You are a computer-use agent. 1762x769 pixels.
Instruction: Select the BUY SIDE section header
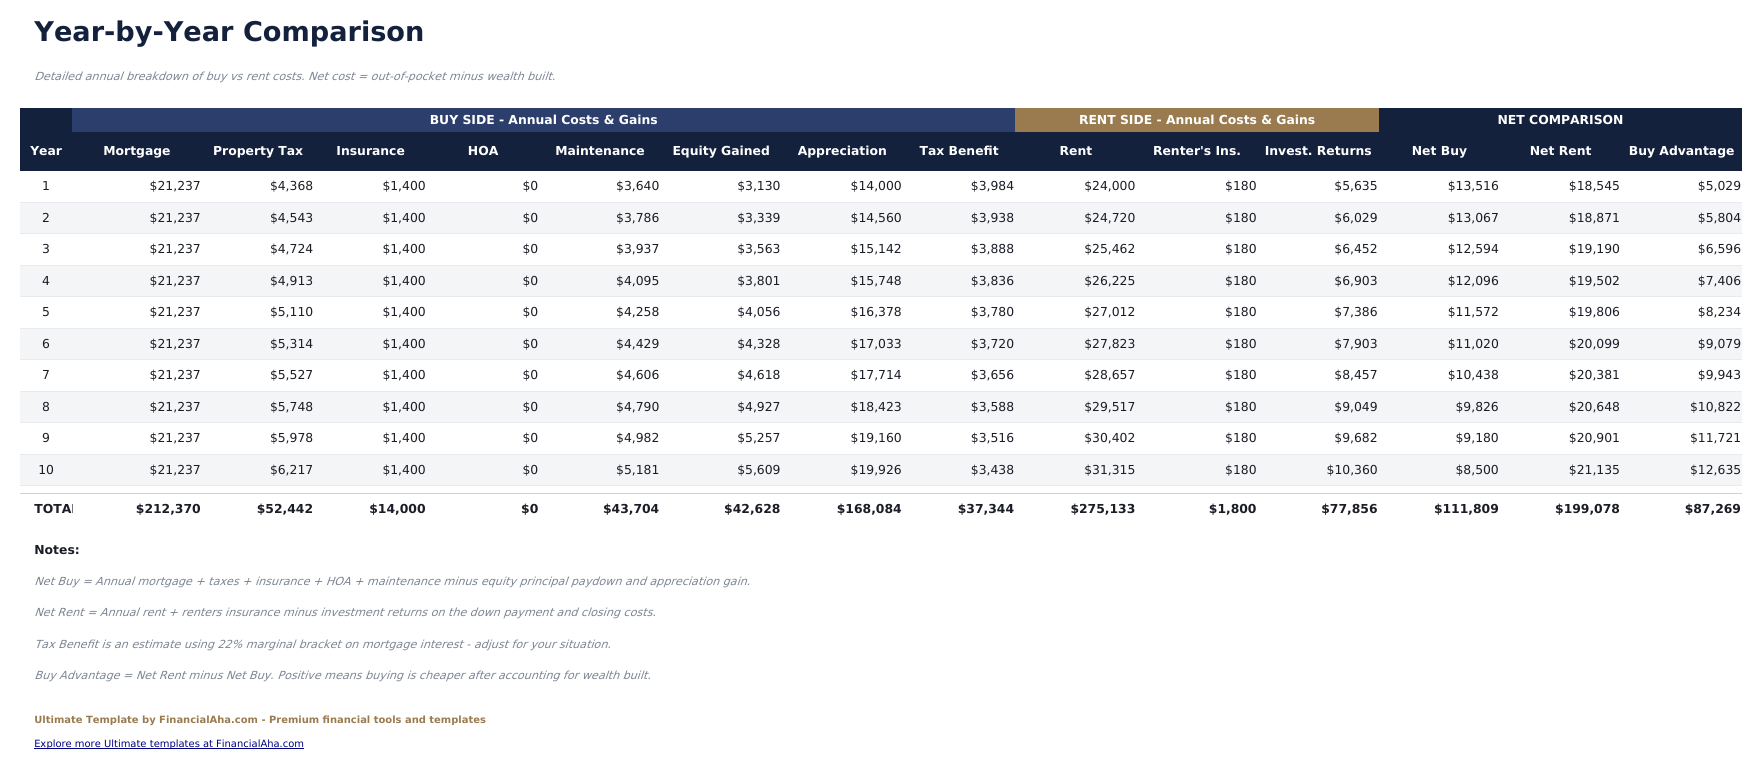543,120
